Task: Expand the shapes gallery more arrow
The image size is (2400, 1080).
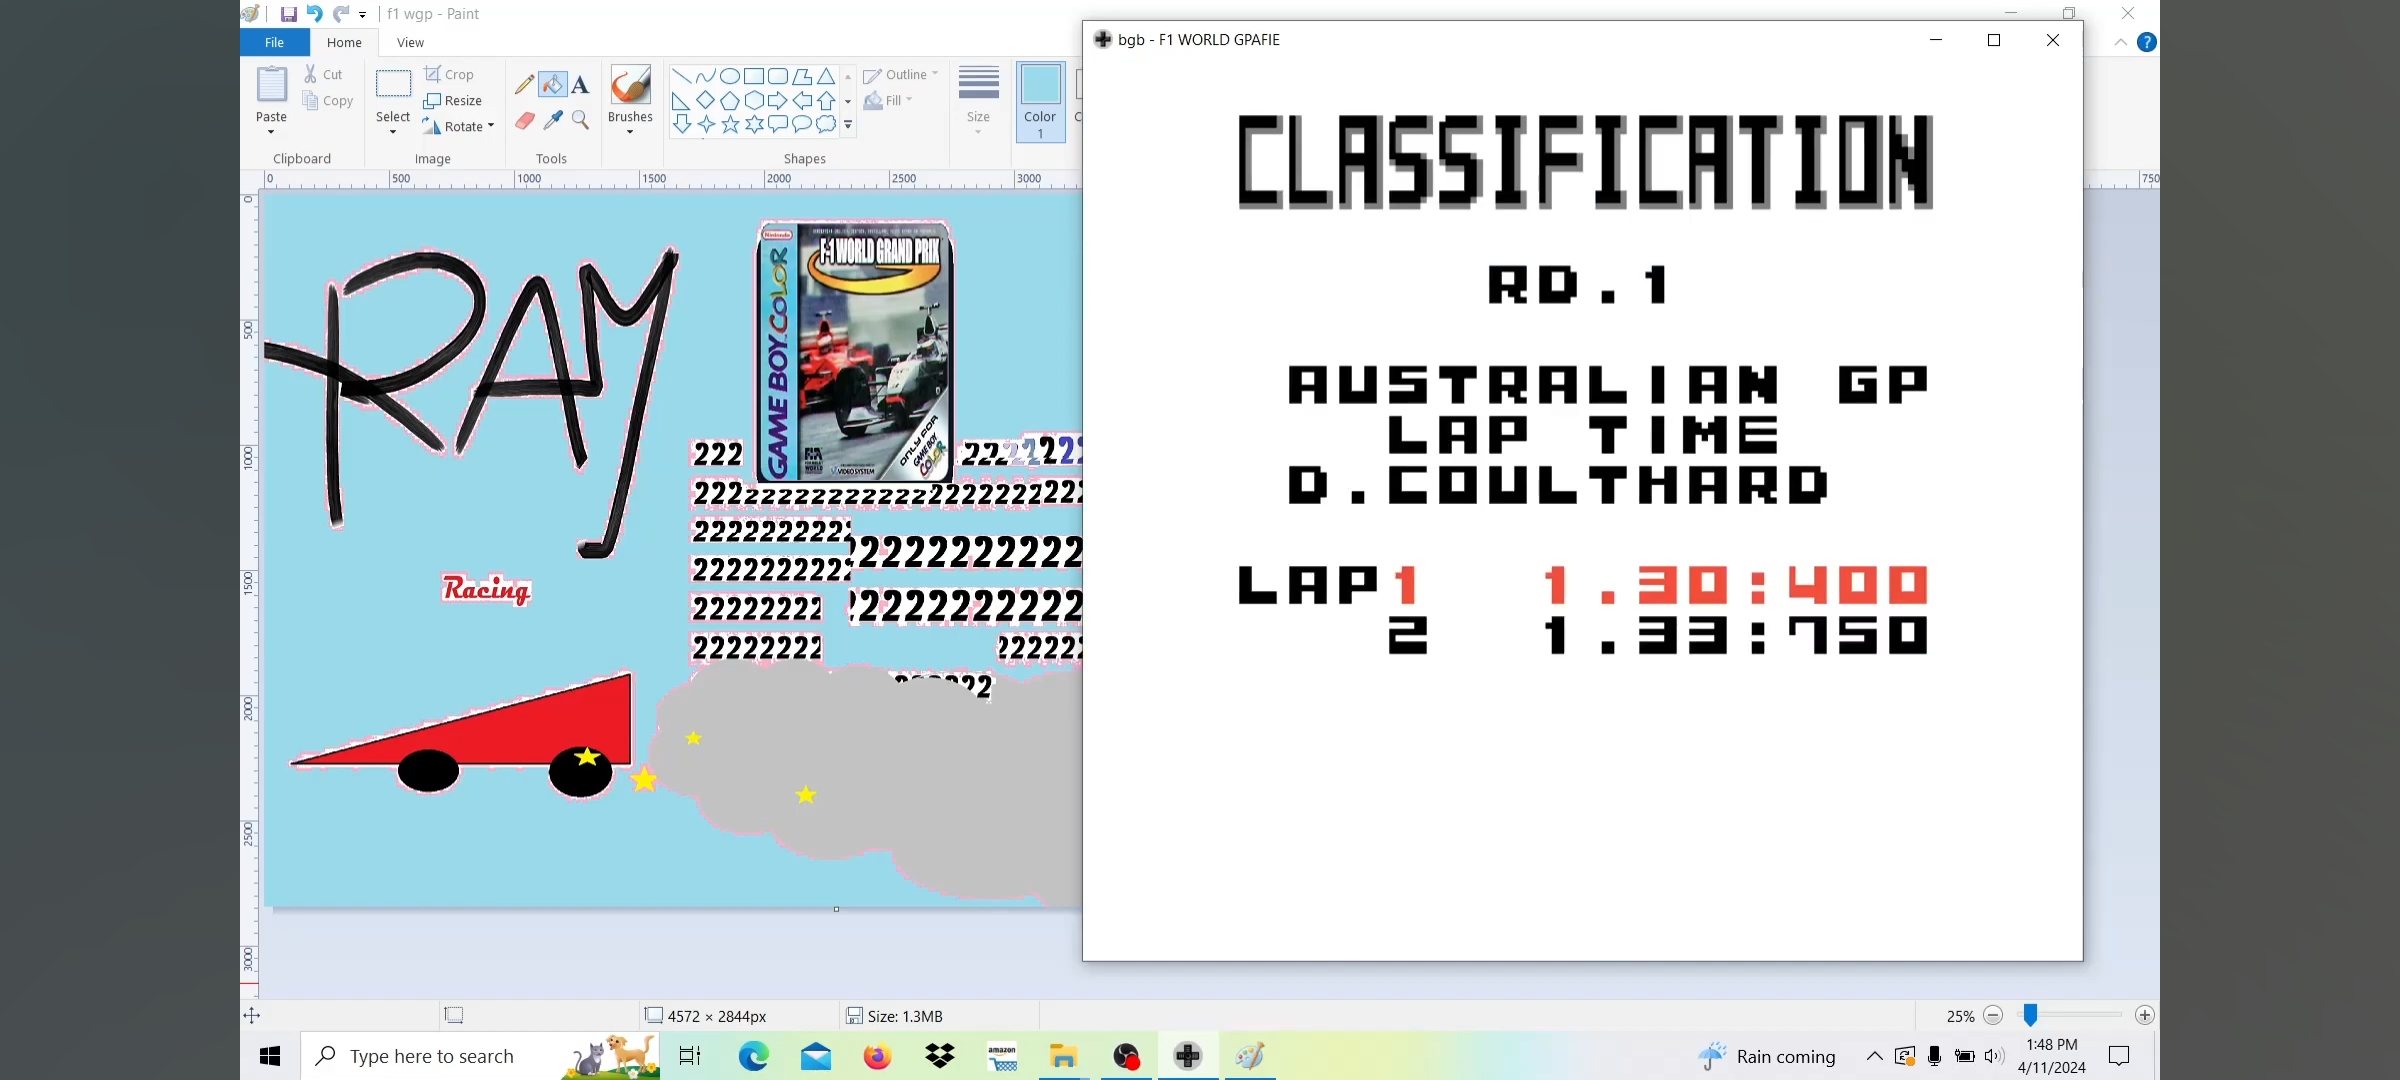Action: pyautogui.click(x=848, y=125)
